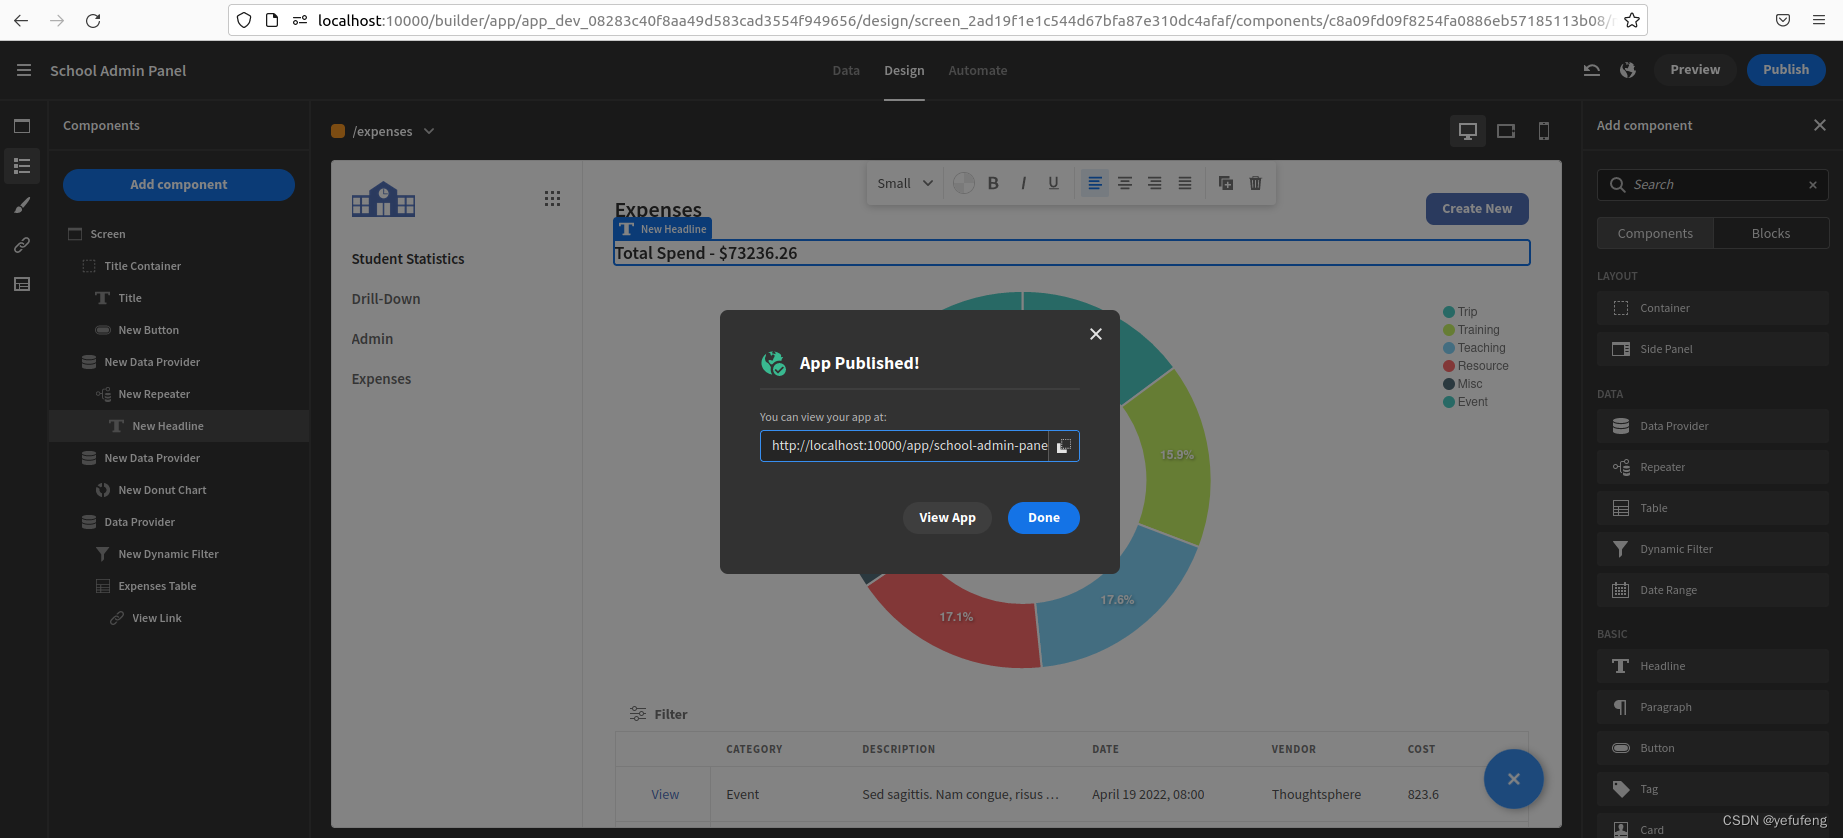Open the app grid dots icon in preview
The height and width of the screenshot is (838, 1843).
click(552, 198)
